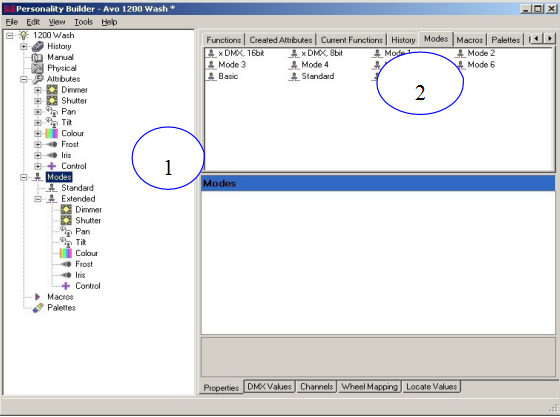The height and width of the screenshot is (417, 560).
Task: Select the Pan item under Extended mode
Action: 82,231
